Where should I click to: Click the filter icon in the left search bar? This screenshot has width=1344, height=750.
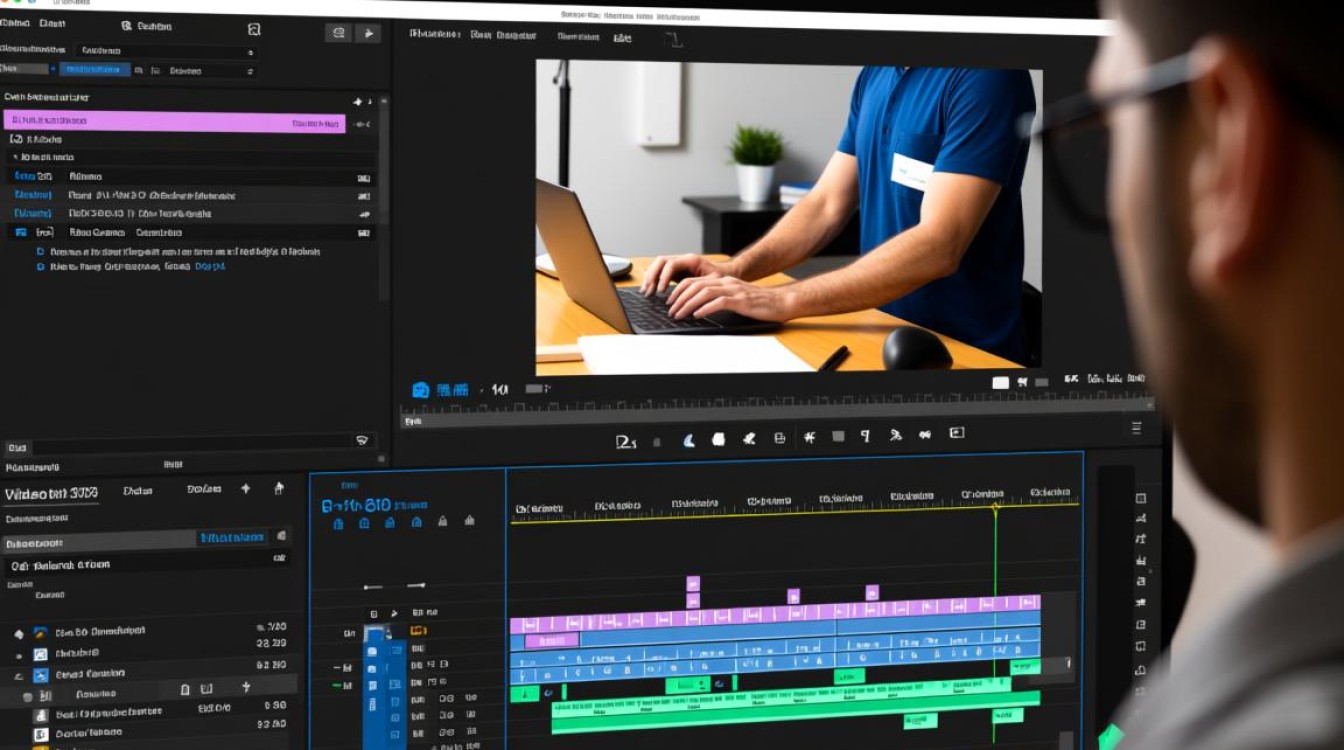[x=362, y=440]
